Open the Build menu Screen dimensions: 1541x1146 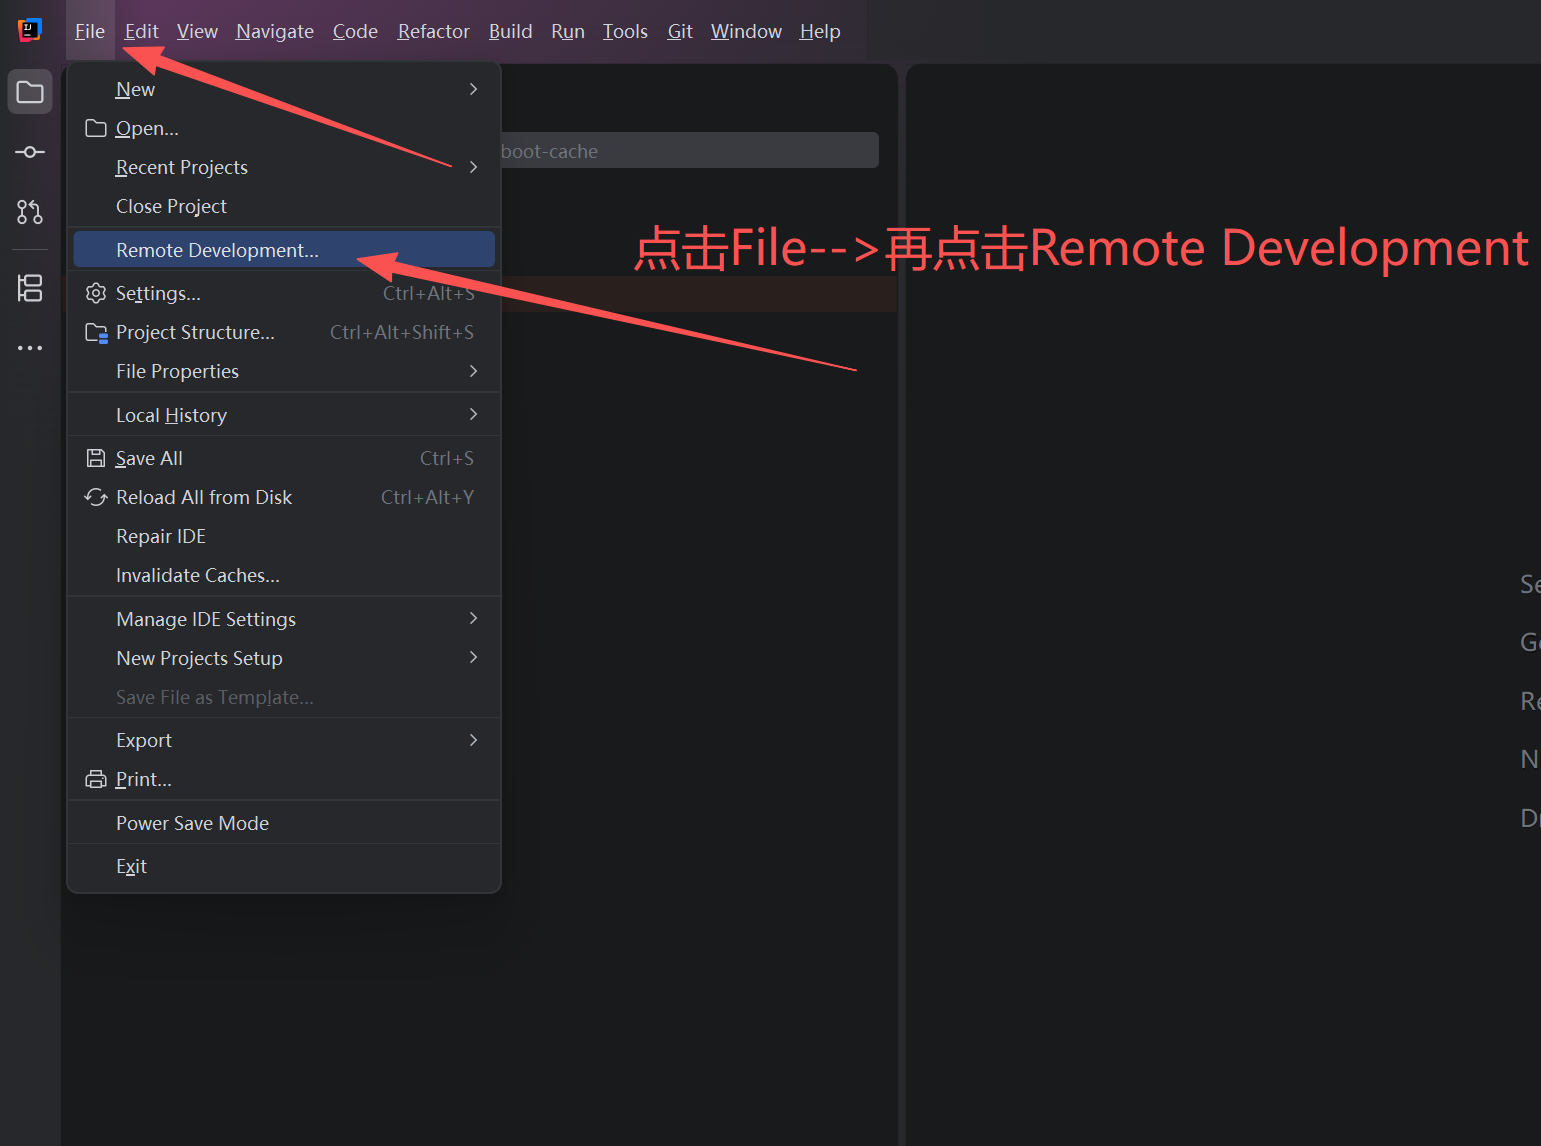(x=510, y=31)
